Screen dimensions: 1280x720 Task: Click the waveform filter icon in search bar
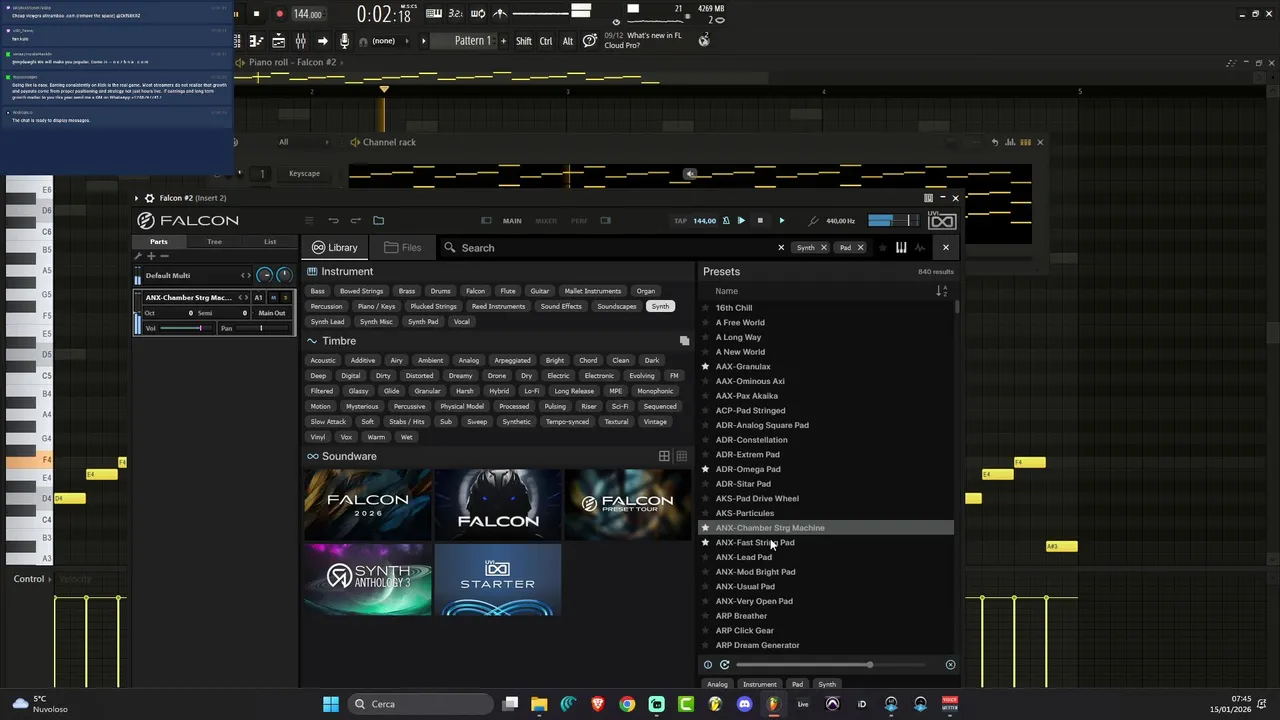click(920, 247)
